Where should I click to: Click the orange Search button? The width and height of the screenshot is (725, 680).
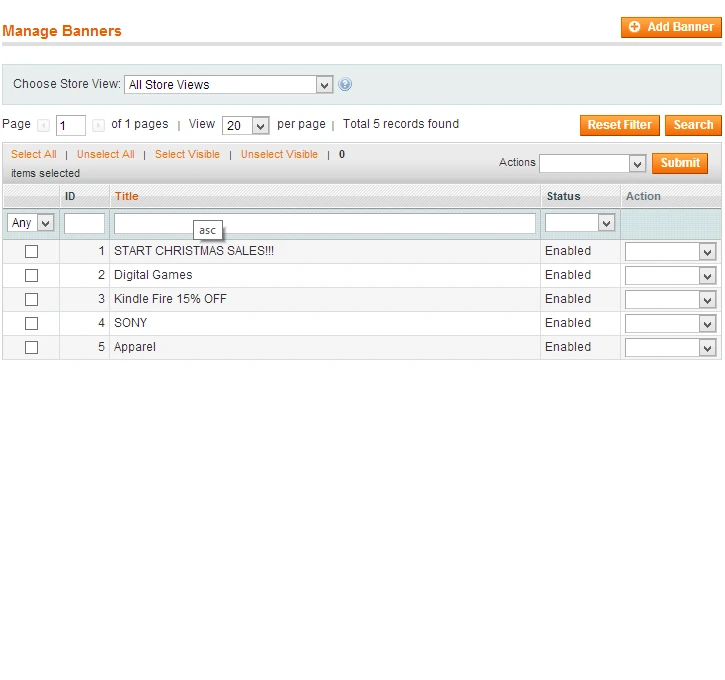(692, 125)
